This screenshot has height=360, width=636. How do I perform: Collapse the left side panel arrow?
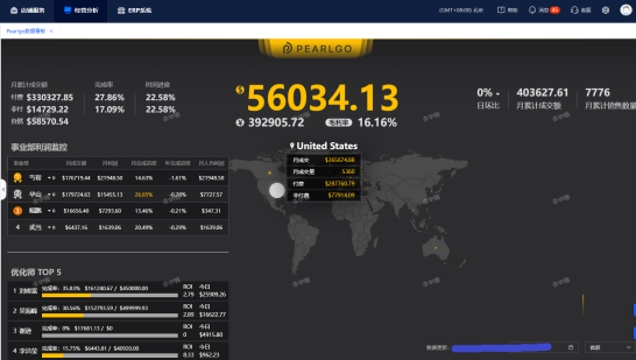pos(3,189)
